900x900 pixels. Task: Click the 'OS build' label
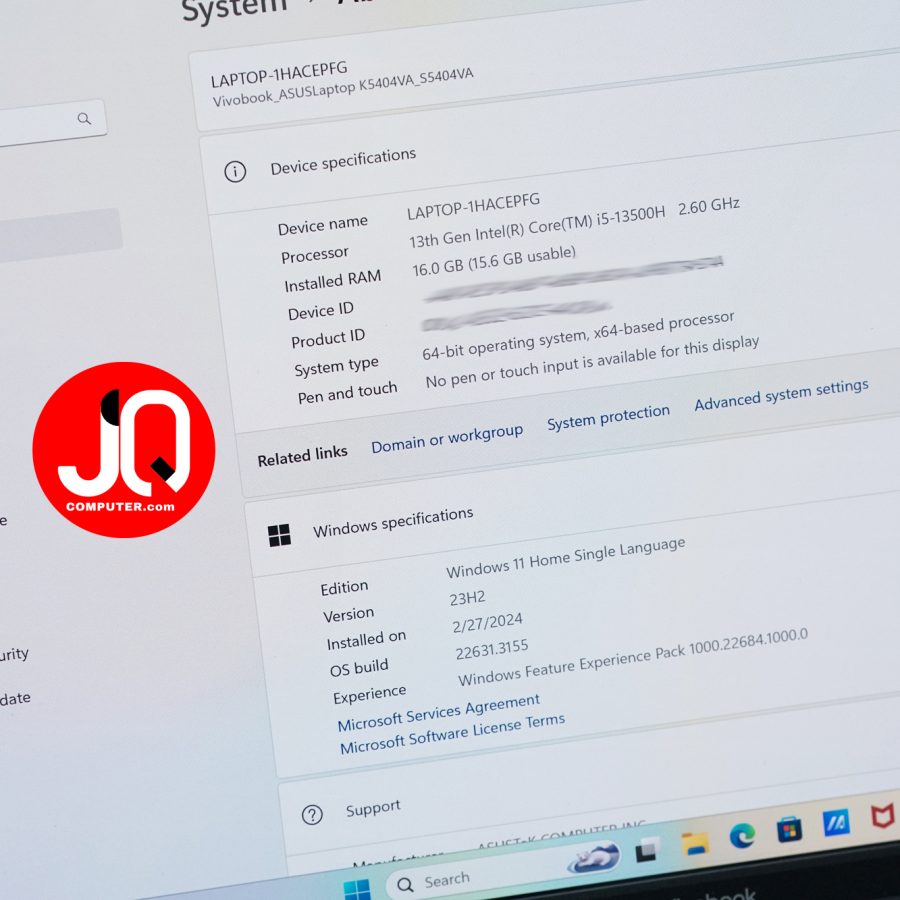pos(359,668)
